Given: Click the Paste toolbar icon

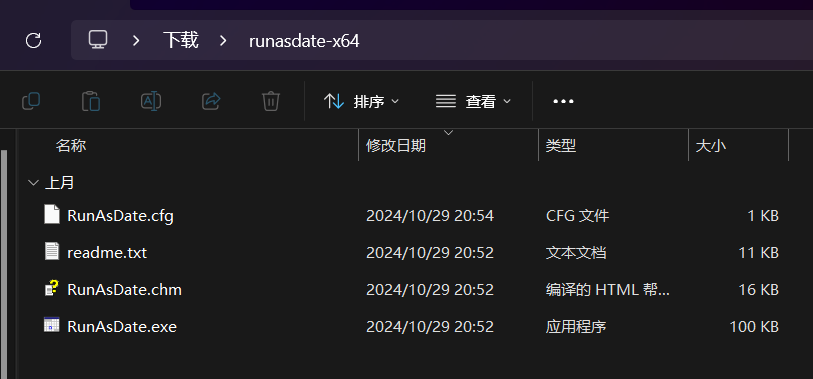Looking at the screenshot, I should (91, 101).
